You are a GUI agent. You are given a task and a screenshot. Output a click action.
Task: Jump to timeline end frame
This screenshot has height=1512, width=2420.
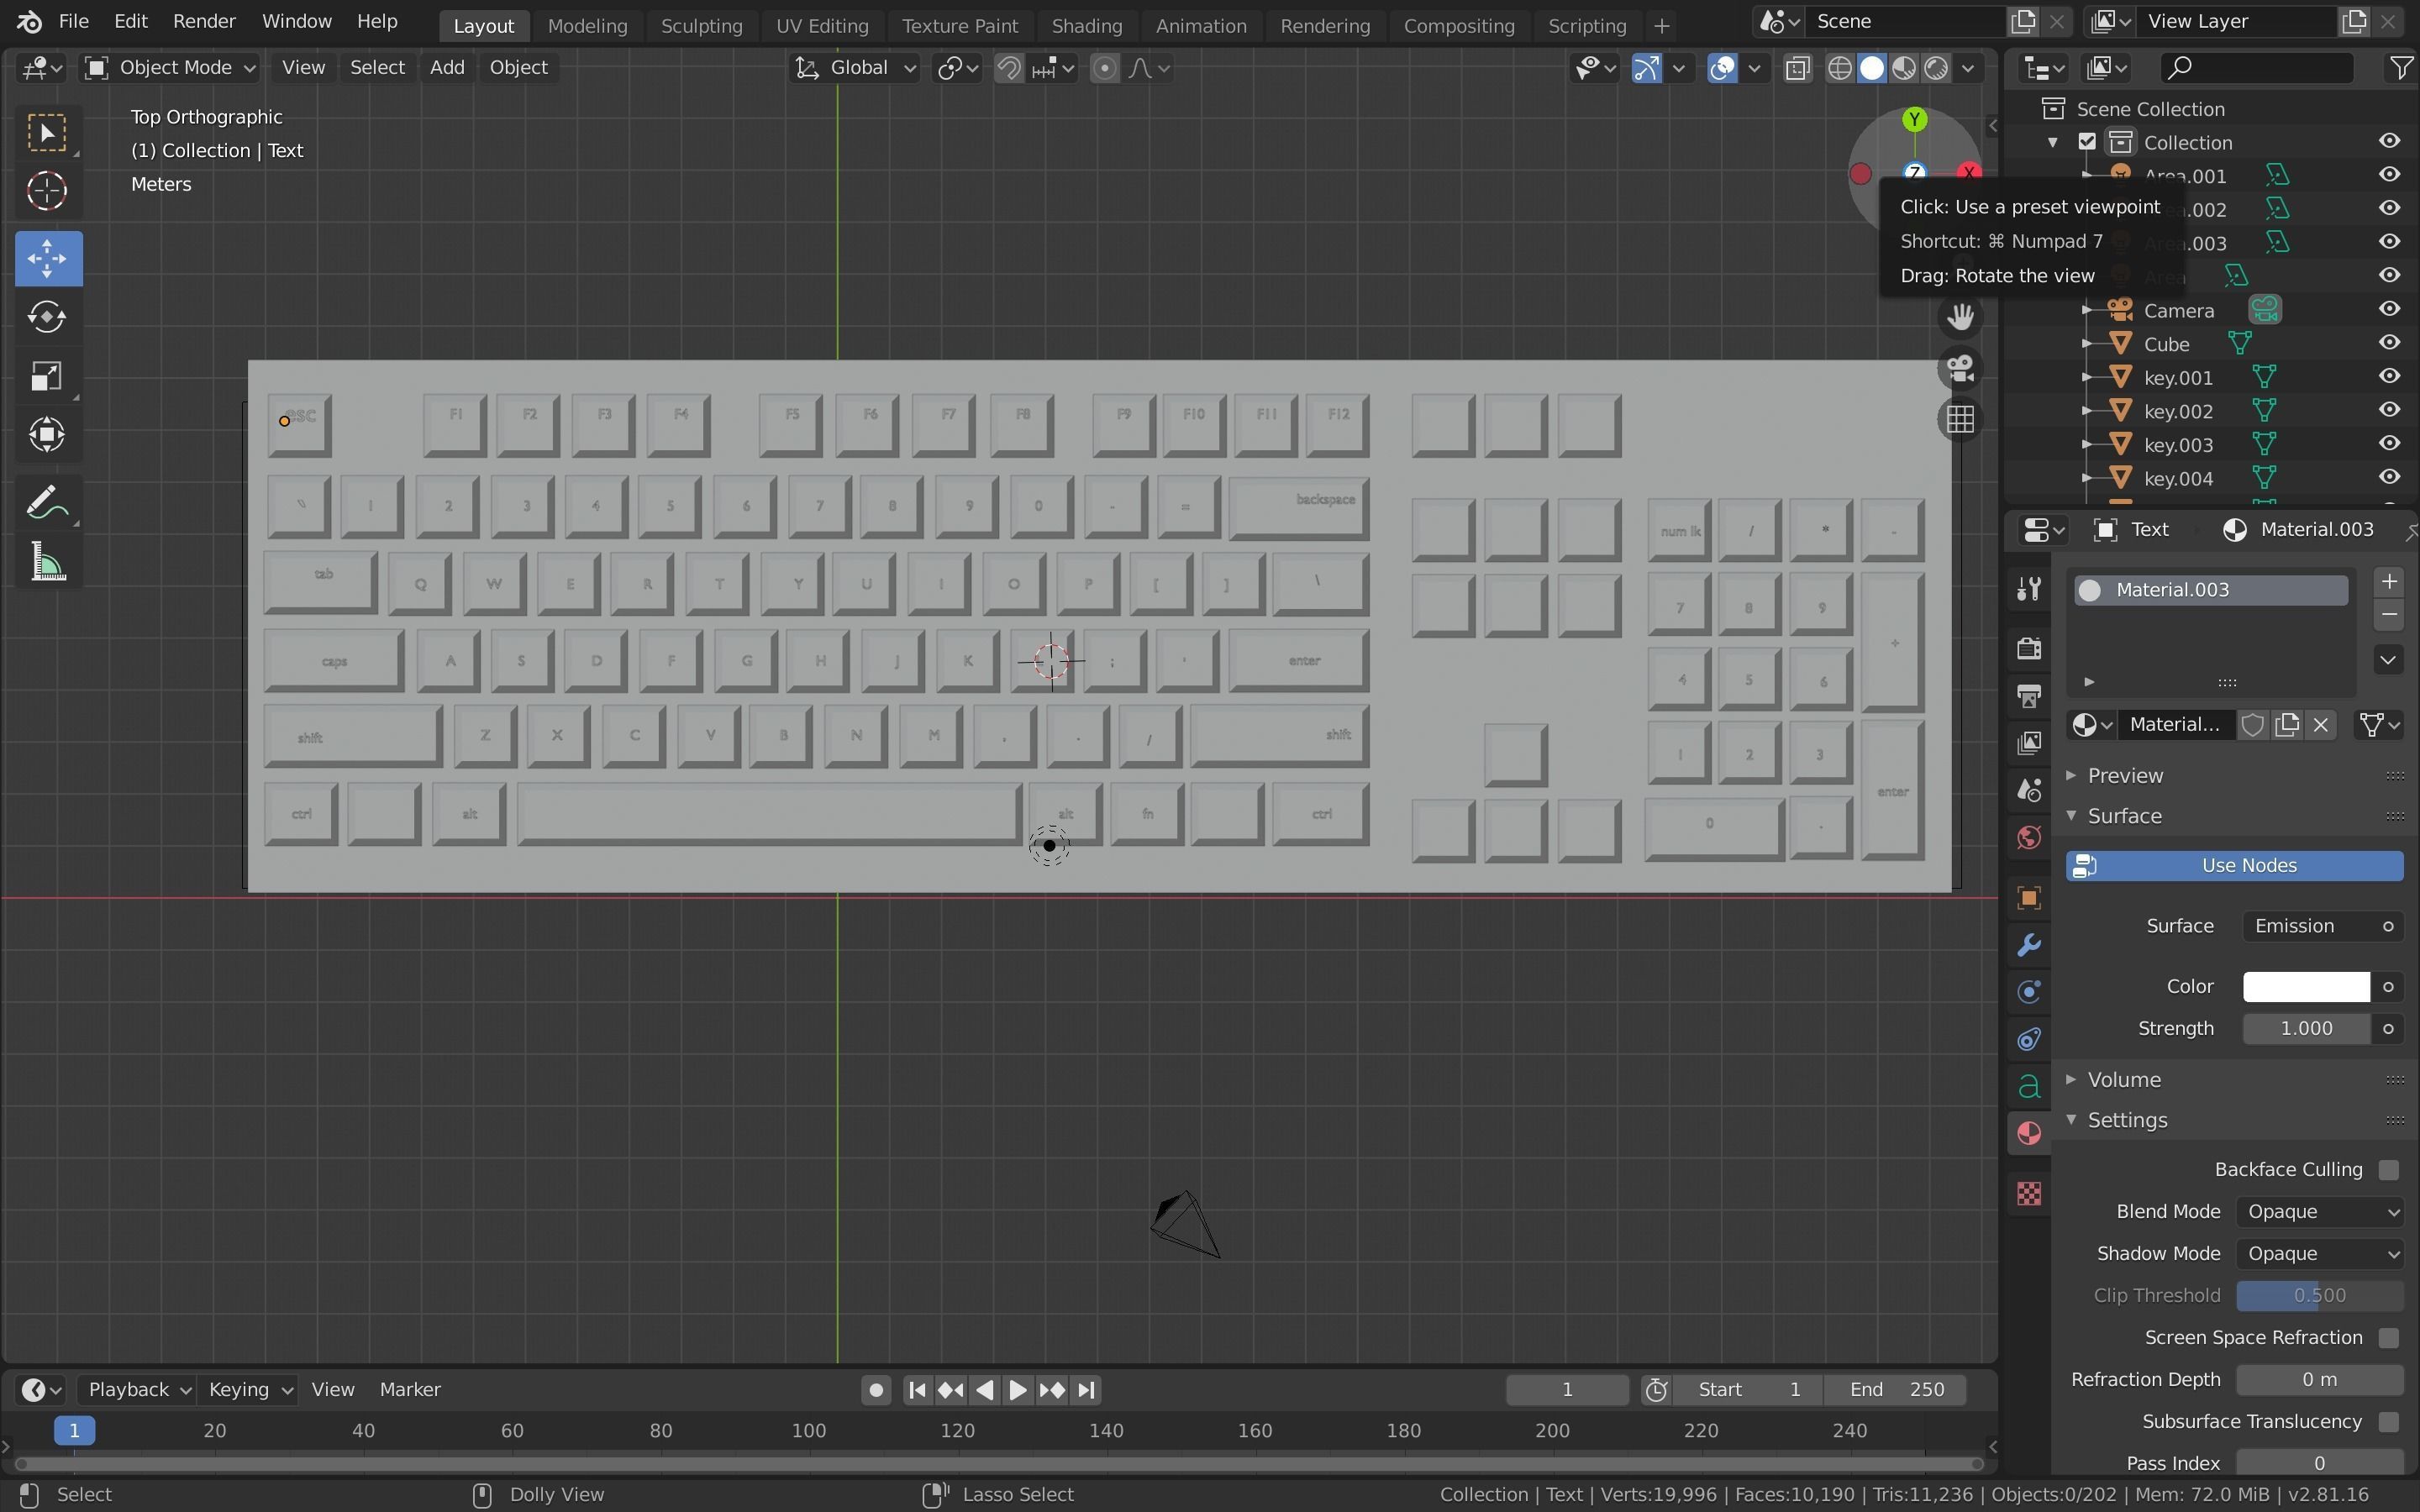tap(1087, 1390)
